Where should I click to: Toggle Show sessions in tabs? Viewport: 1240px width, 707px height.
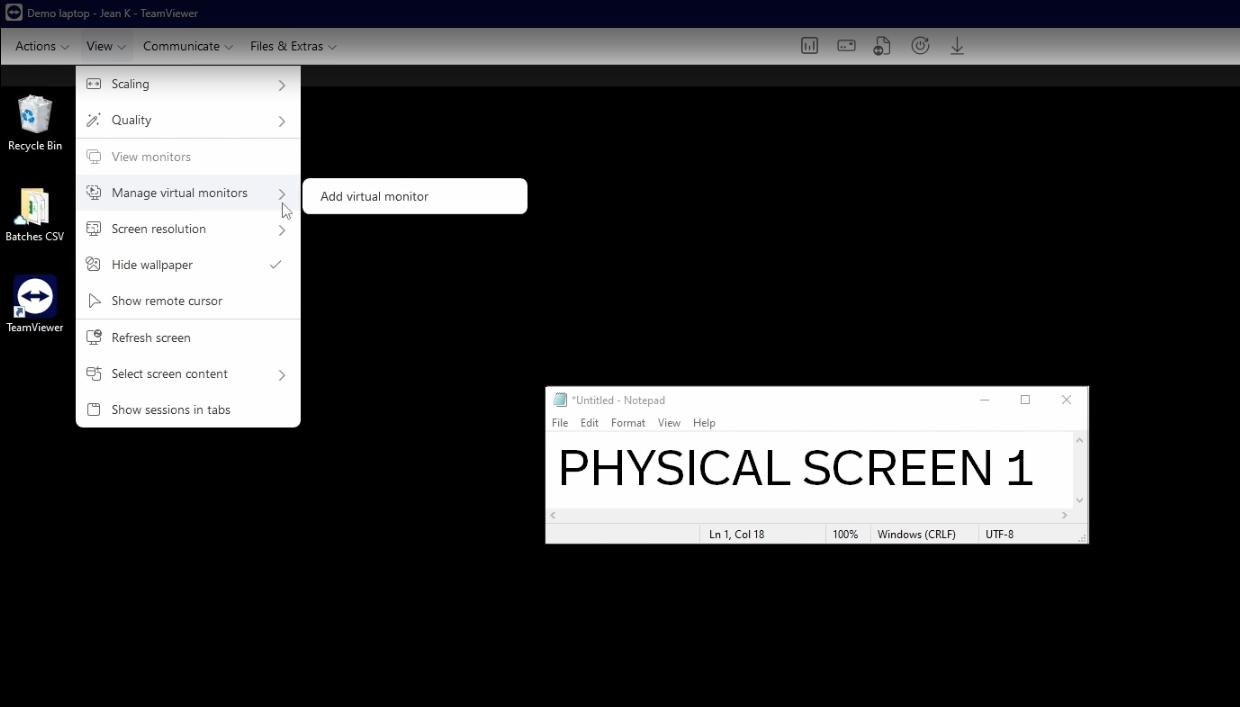coord(188,410)
